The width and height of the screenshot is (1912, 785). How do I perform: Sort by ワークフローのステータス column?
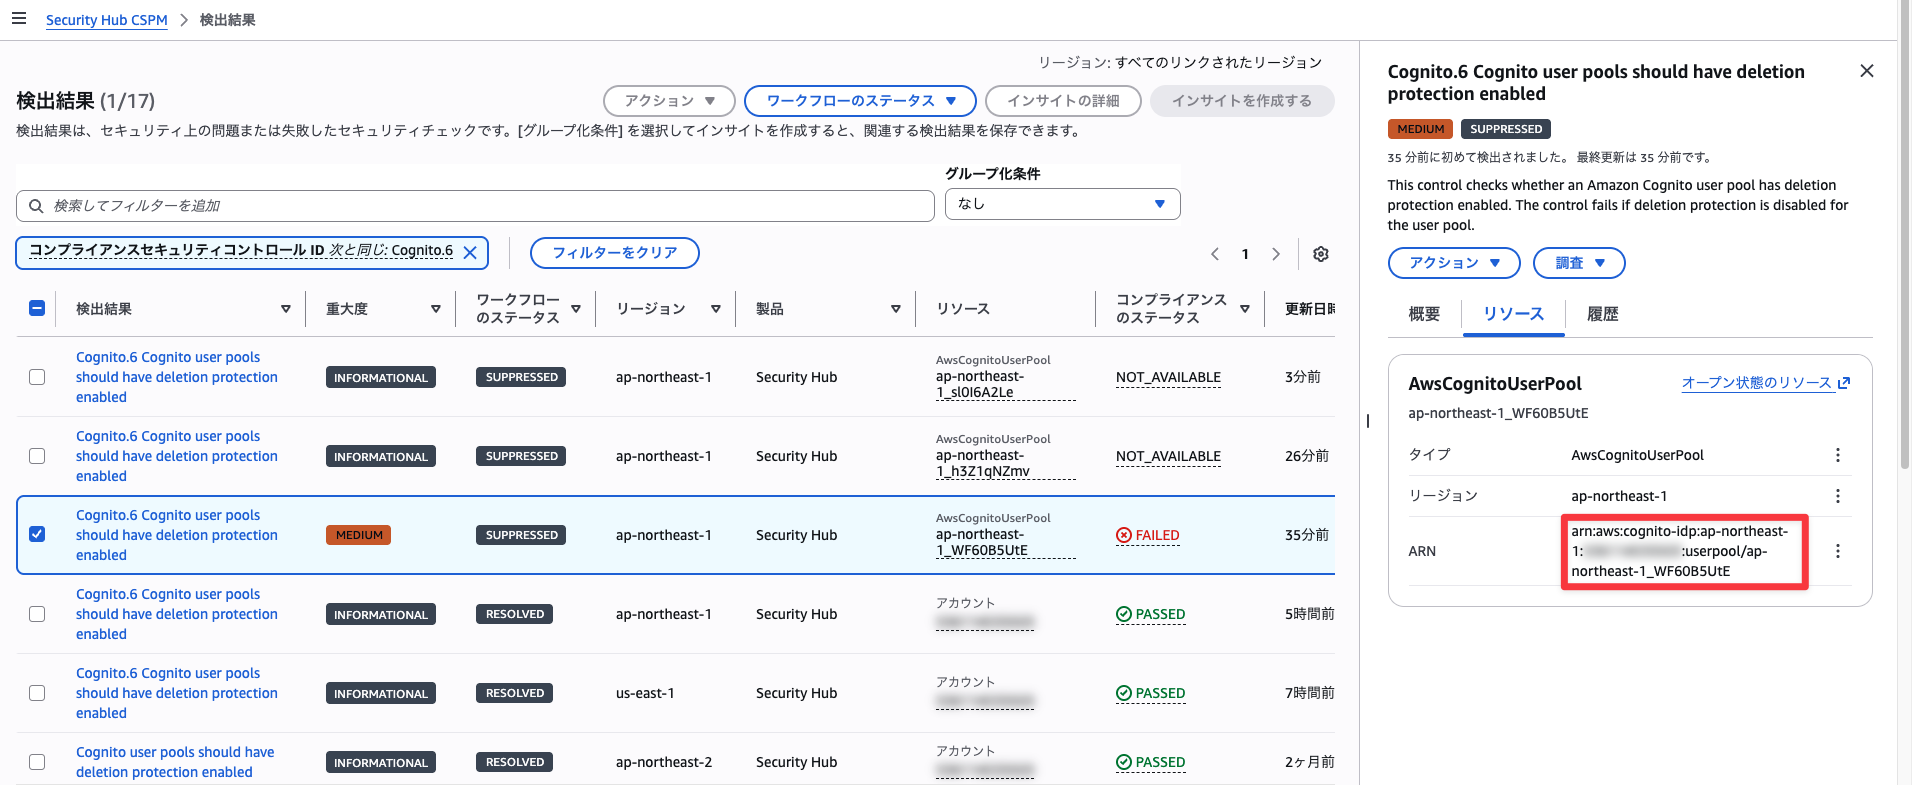pyautogui.click(x=576, y=309)
